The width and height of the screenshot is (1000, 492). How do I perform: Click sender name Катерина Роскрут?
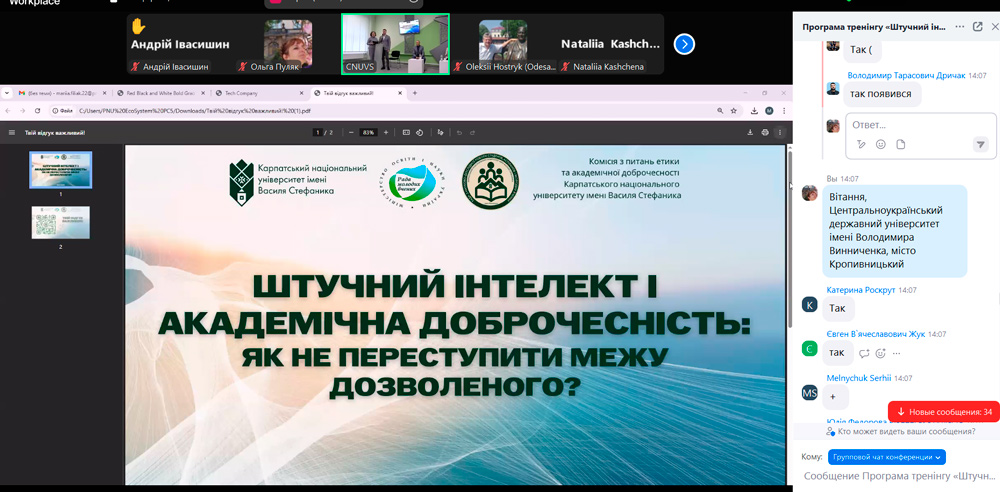coord(861,290)
